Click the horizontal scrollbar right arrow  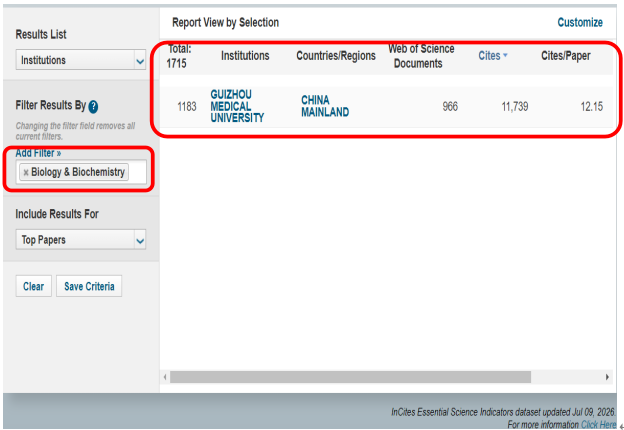point(607,377)
